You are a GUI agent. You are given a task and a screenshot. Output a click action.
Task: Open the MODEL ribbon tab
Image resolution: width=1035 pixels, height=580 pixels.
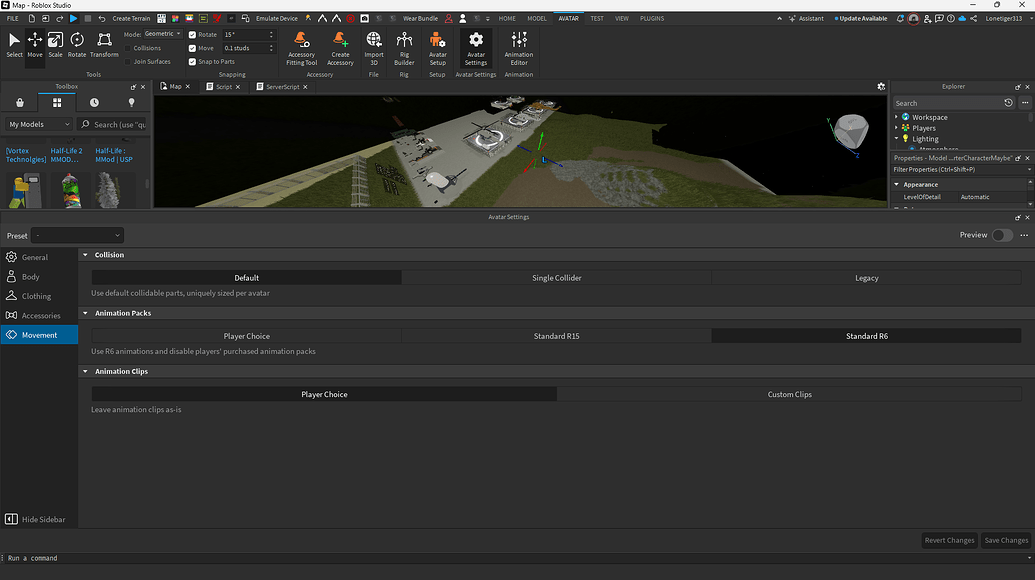(536, 18)
